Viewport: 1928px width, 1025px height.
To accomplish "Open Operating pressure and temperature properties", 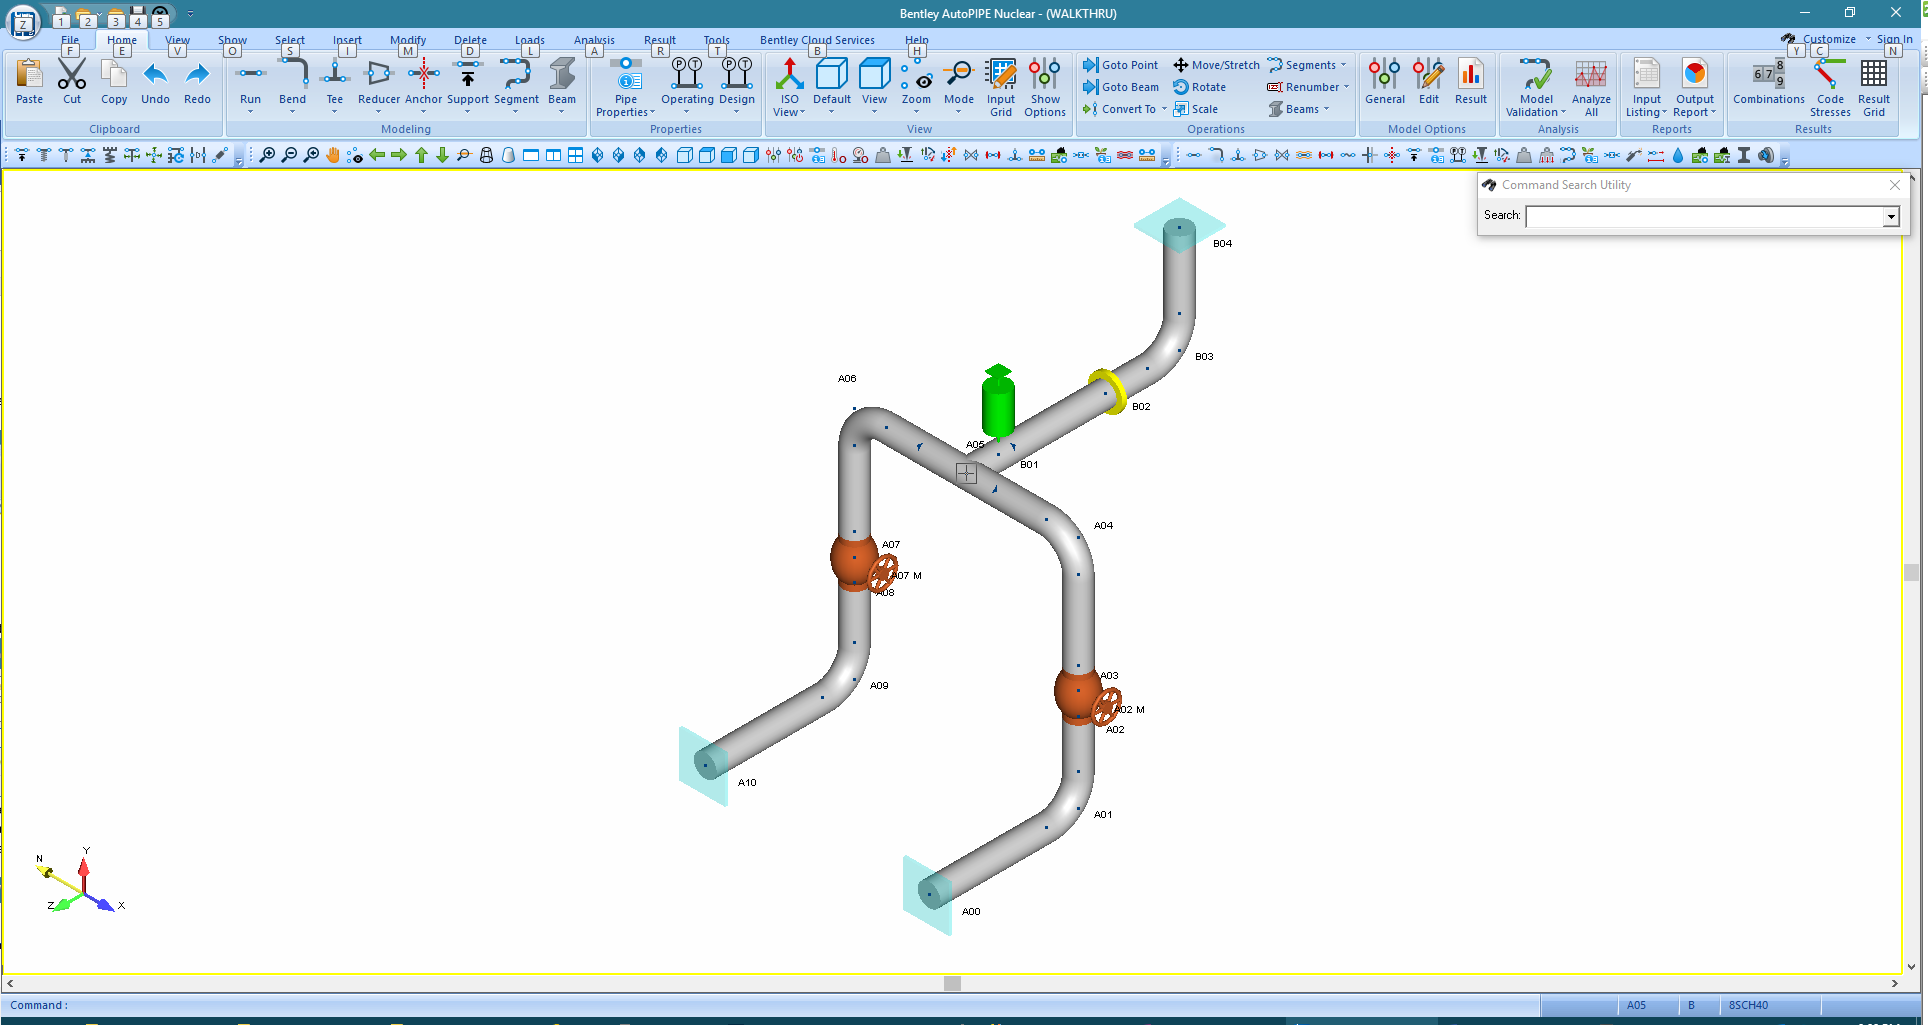I will 687,84.
